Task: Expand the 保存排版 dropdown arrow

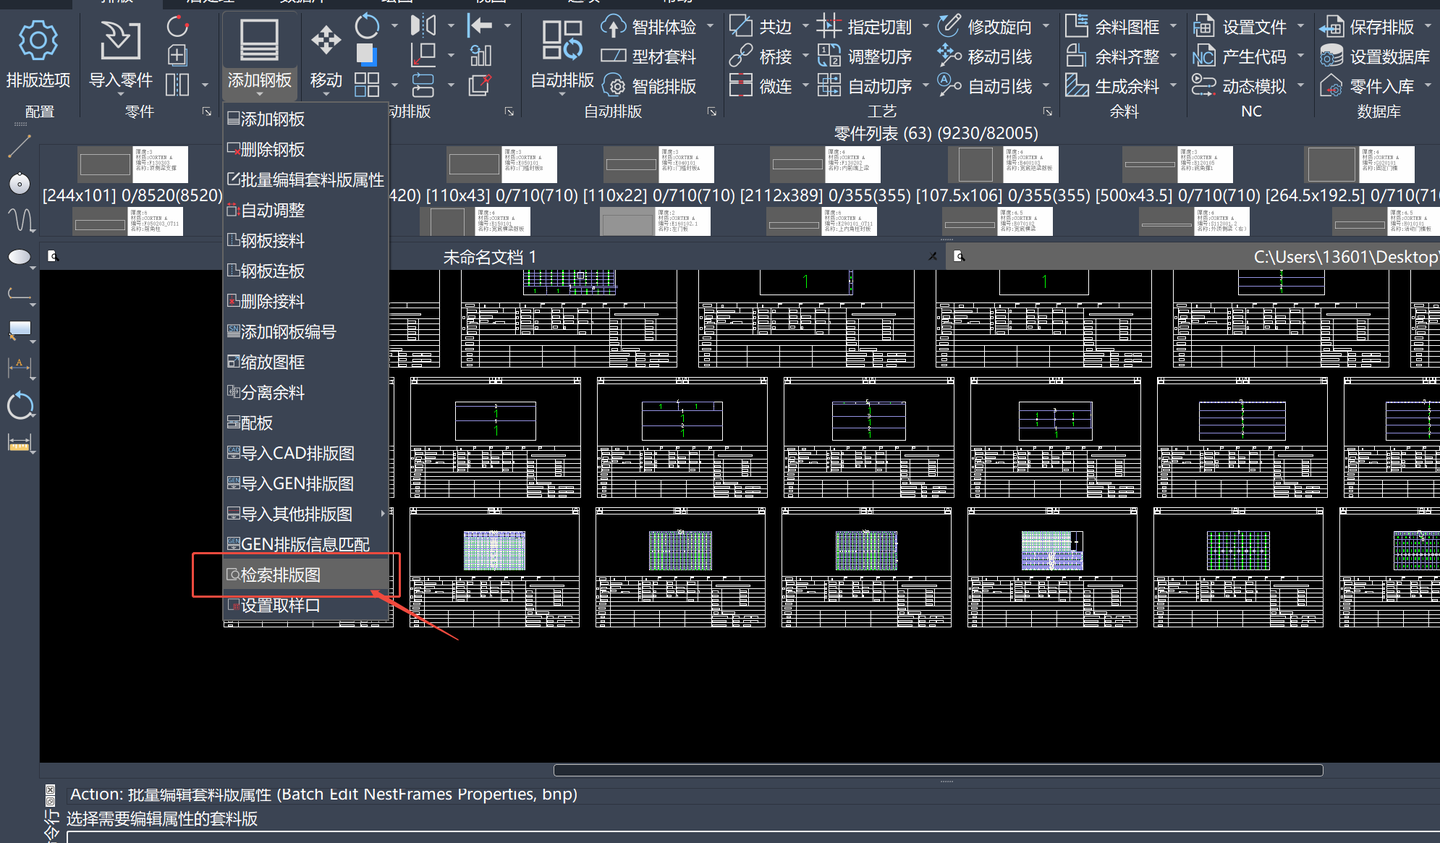Action: coord(1427,26)
